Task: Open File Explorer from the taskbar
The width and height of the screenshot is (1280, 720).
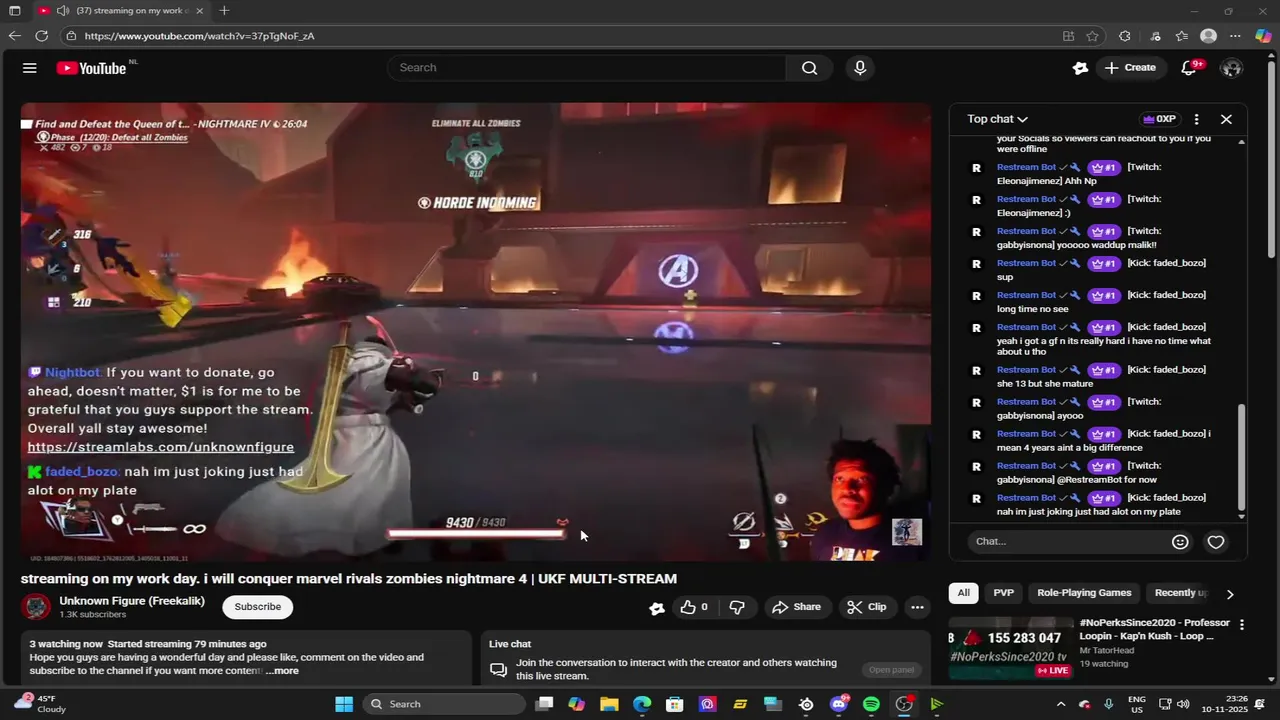Action: tap(609, 704)
